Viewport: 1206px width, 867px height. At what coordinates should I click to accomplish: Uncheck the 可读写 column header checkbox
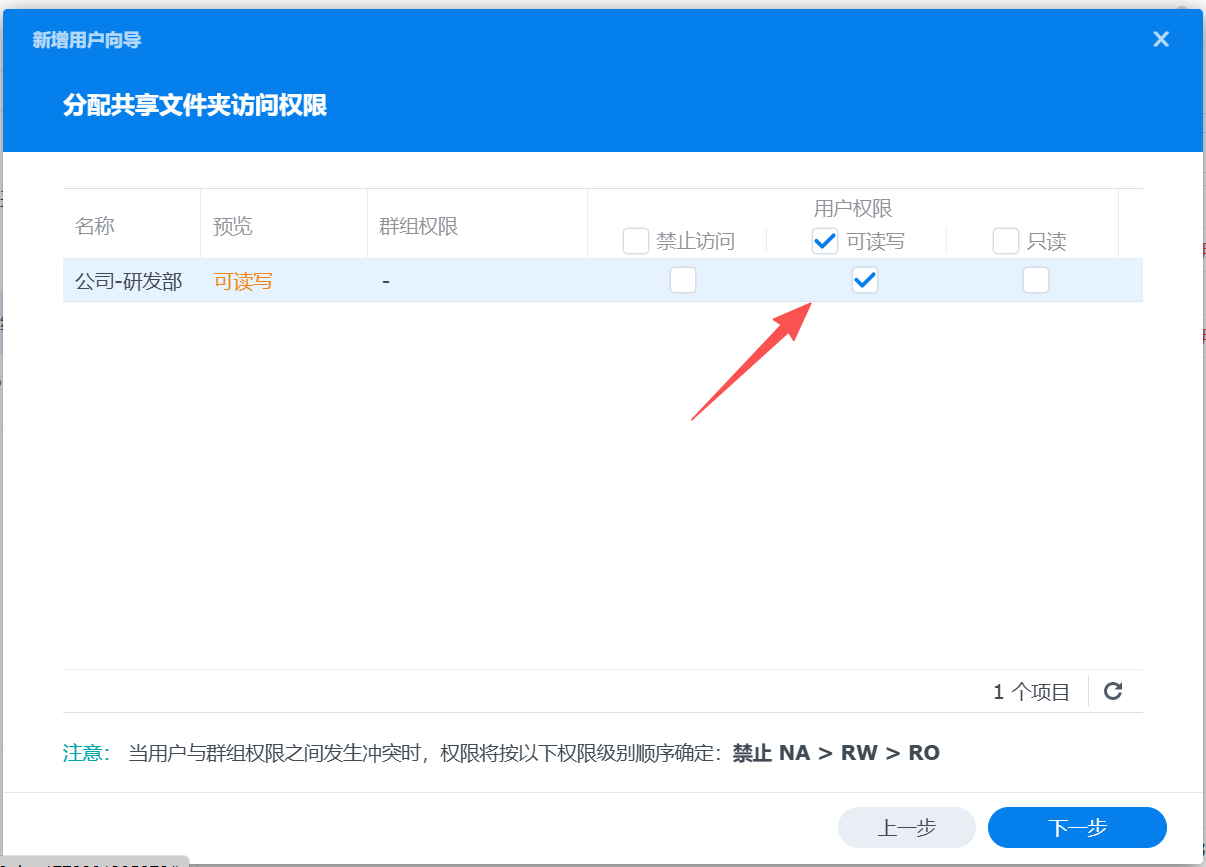pos(824,241)
